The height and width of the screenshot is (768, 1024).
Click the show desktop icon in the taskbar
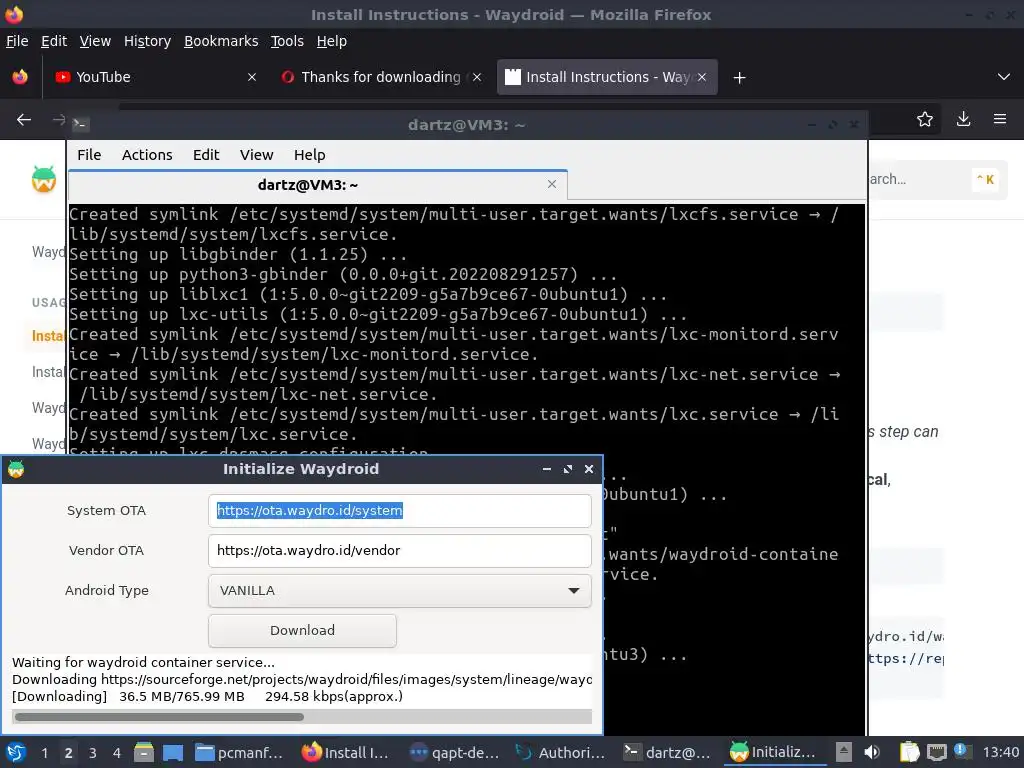(173, 752)
